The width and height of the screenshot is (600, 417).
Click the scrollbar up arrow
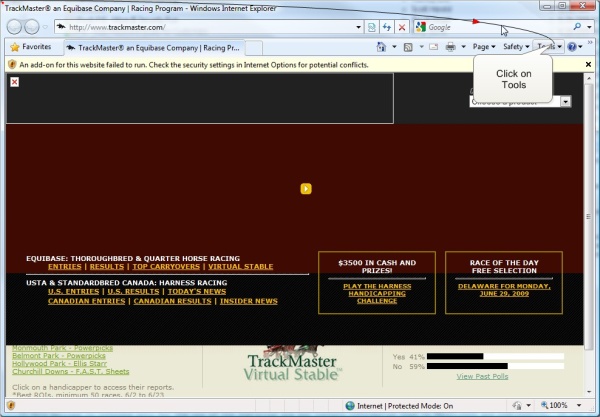589,78
